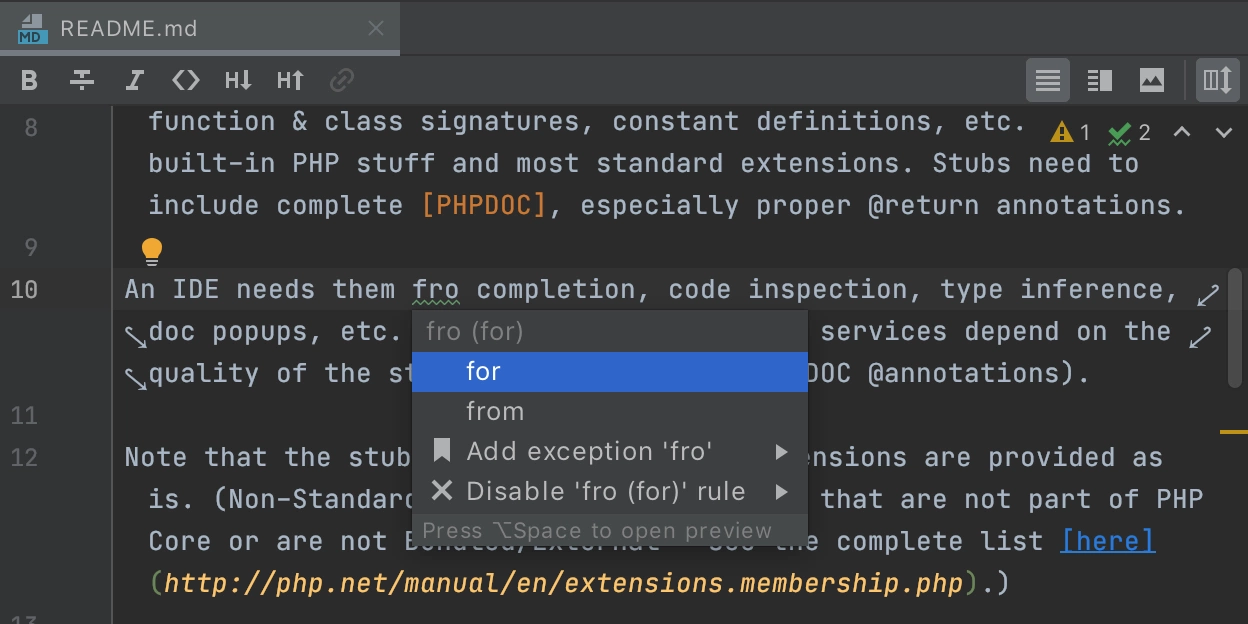This screenshot has height=624, width=1248.
Task: Insert code span with angle brackets icon
Action: point(186,80)
